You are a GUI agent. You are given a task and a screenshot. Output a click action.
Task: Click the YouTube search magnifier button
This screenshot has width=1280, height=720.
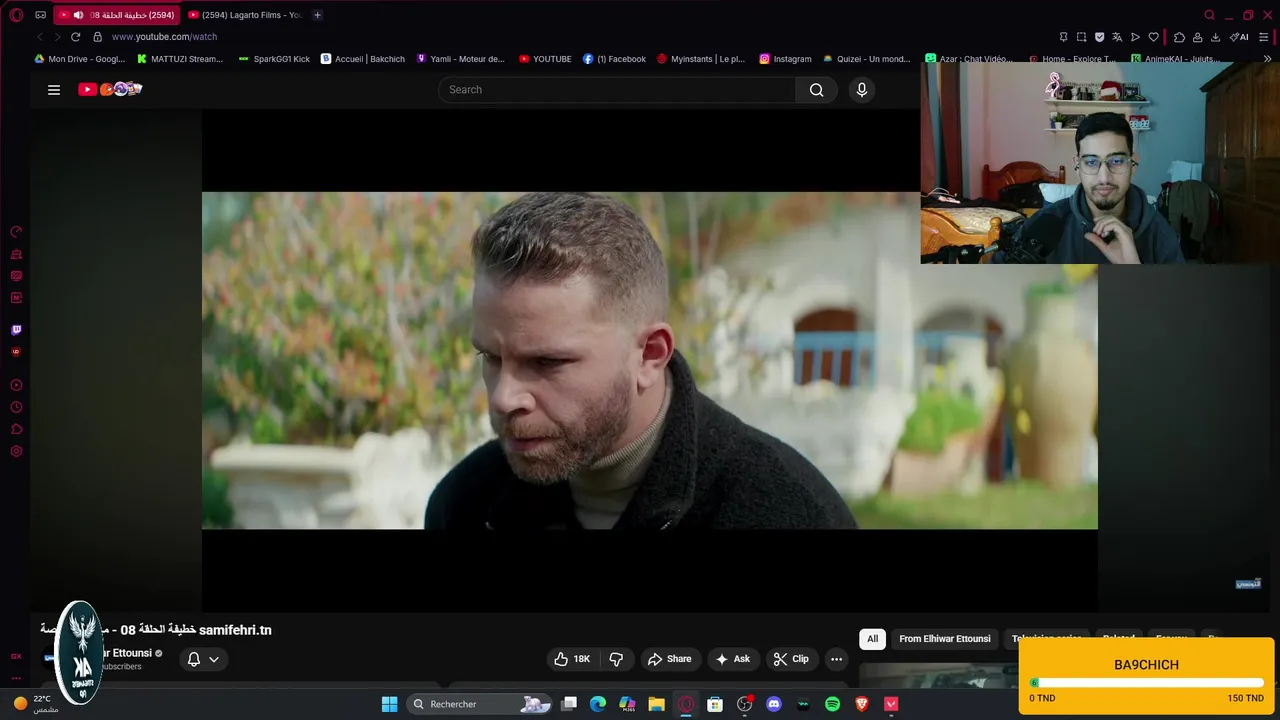[816, 90]
